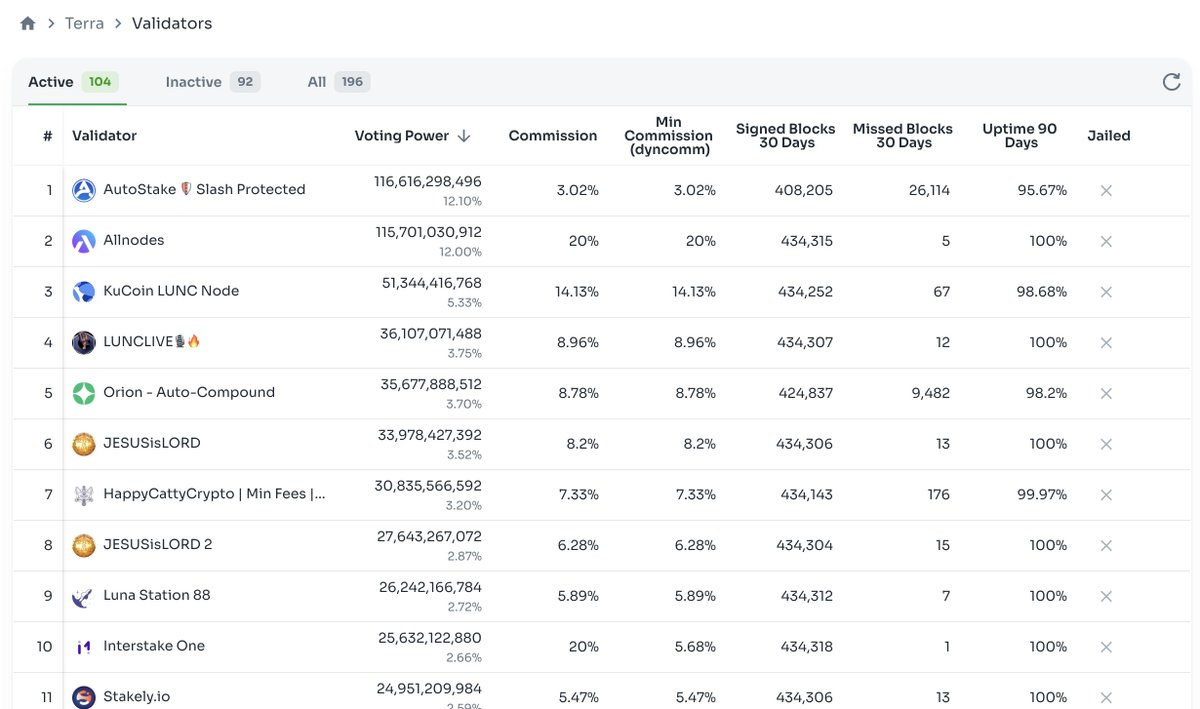This screenshot has height=709, width=1200.
Task: Click the home icon in the breadcrumb
Action: (x=27, y=22)
